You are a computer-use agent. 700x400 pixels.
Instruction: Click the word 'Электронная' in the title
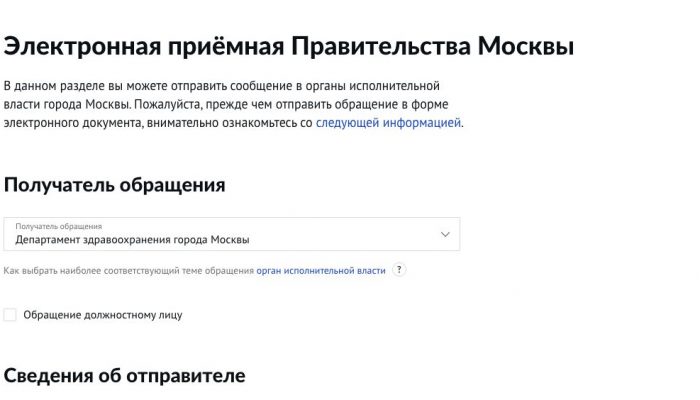83,47
